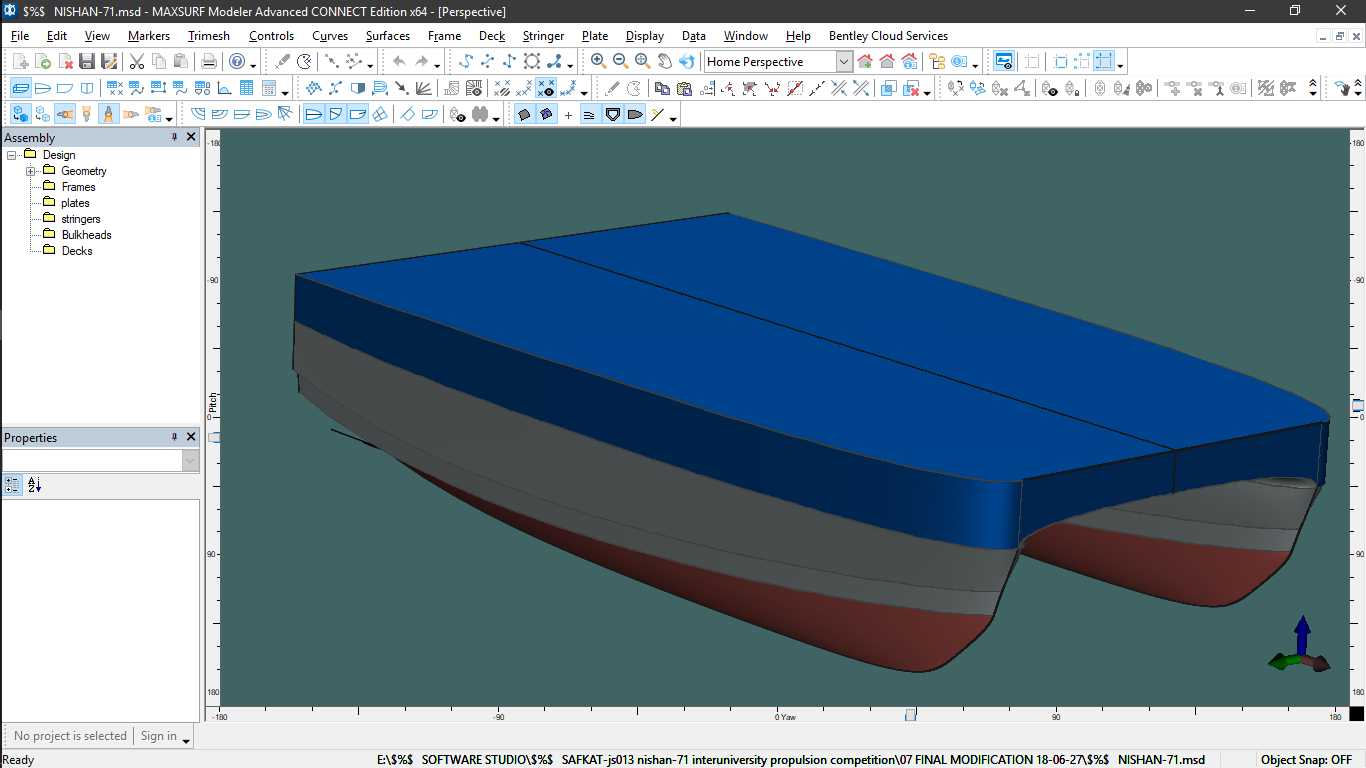Screen dimensions: 1366x768
Task: Pin the Properties panel
Action: click(174, 437)
